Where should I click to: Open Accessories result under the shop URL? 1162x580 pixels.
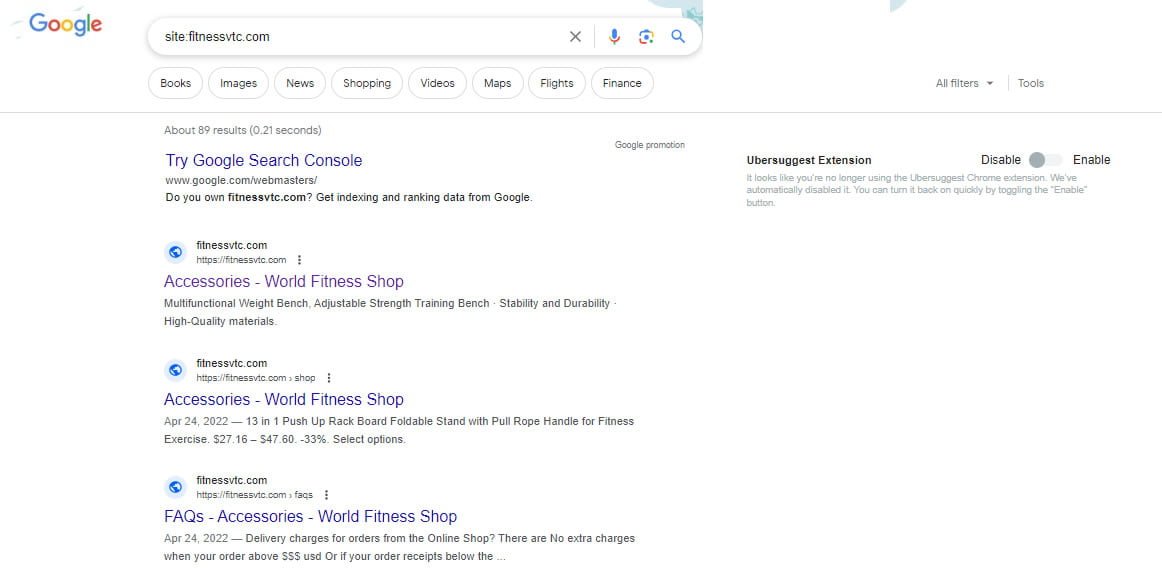[284, 399]
